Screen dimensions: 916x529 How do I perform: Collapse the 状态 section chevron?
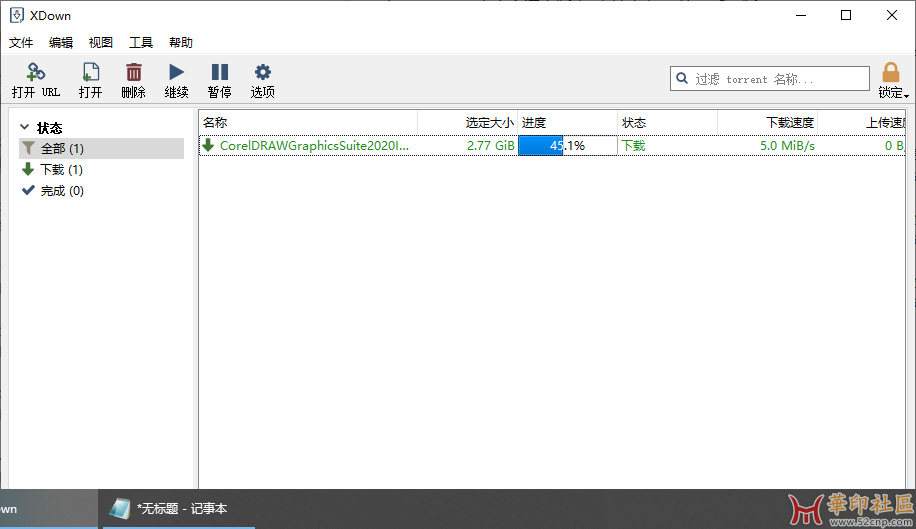tap(25, 127)
